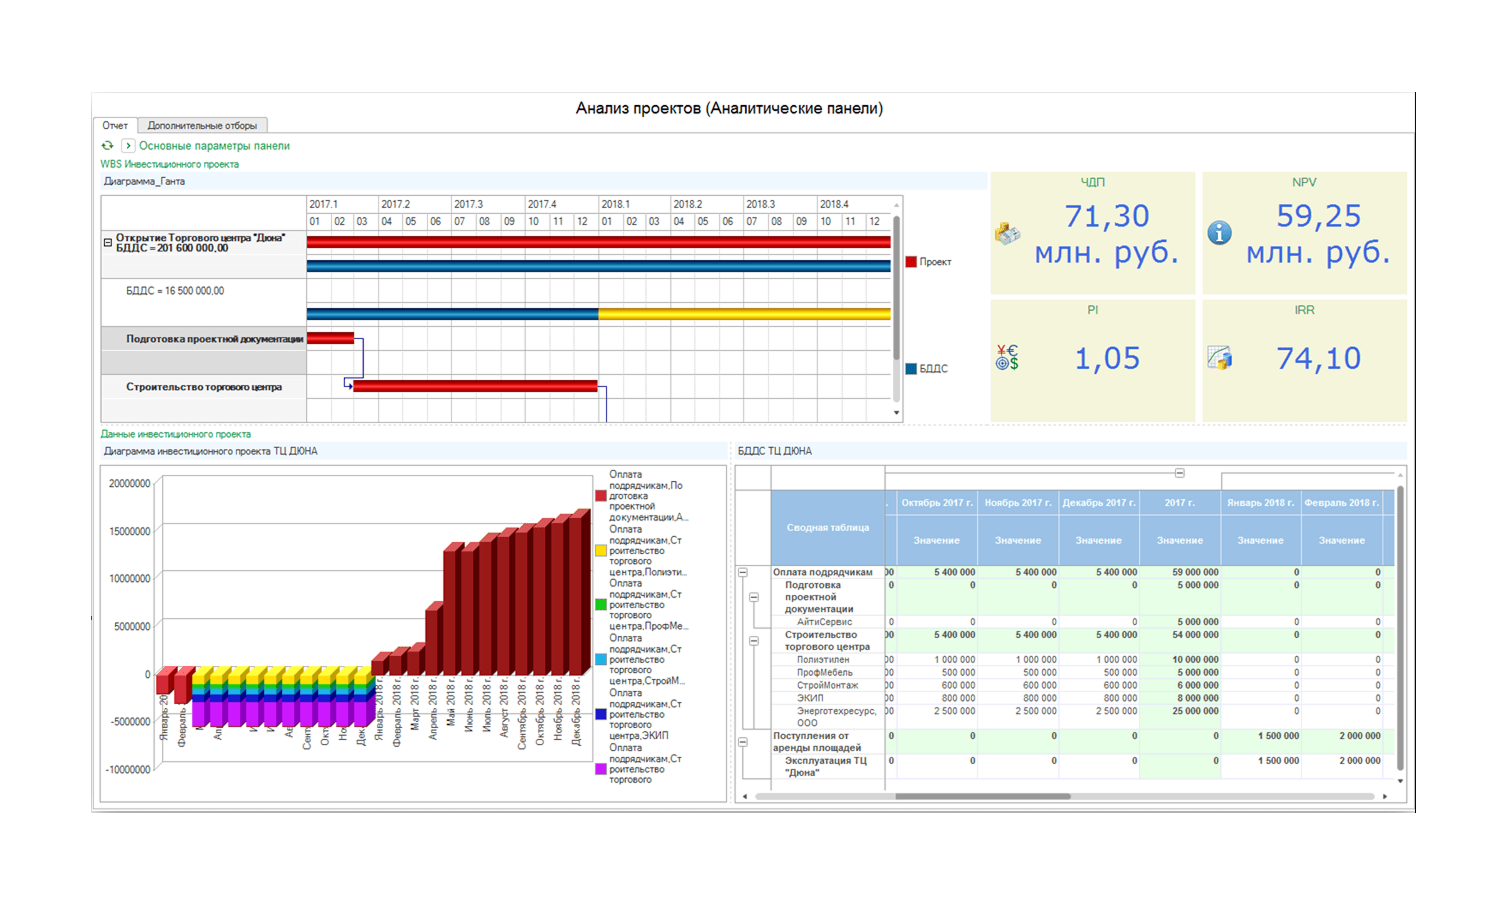Viewport: 1507px width, 905px height.
Task: Collapse Строительство торгового центра table group
Action: [x=754, y=641]
